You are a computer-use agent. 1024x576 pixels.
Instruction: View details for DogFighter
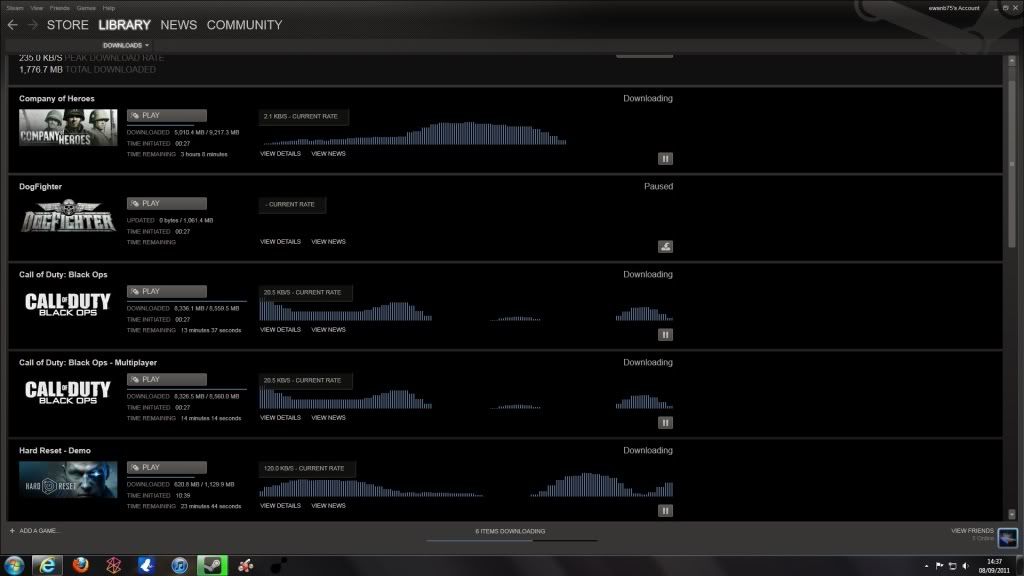click(x=280, y=242)
